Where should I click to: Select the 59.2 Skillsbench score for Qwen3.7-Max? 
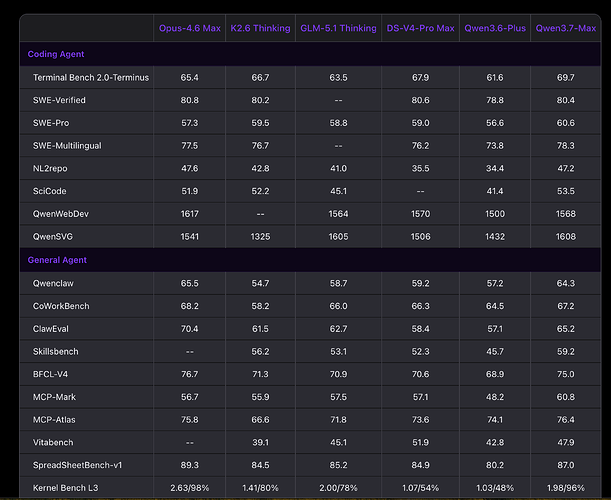coord(566,352)
